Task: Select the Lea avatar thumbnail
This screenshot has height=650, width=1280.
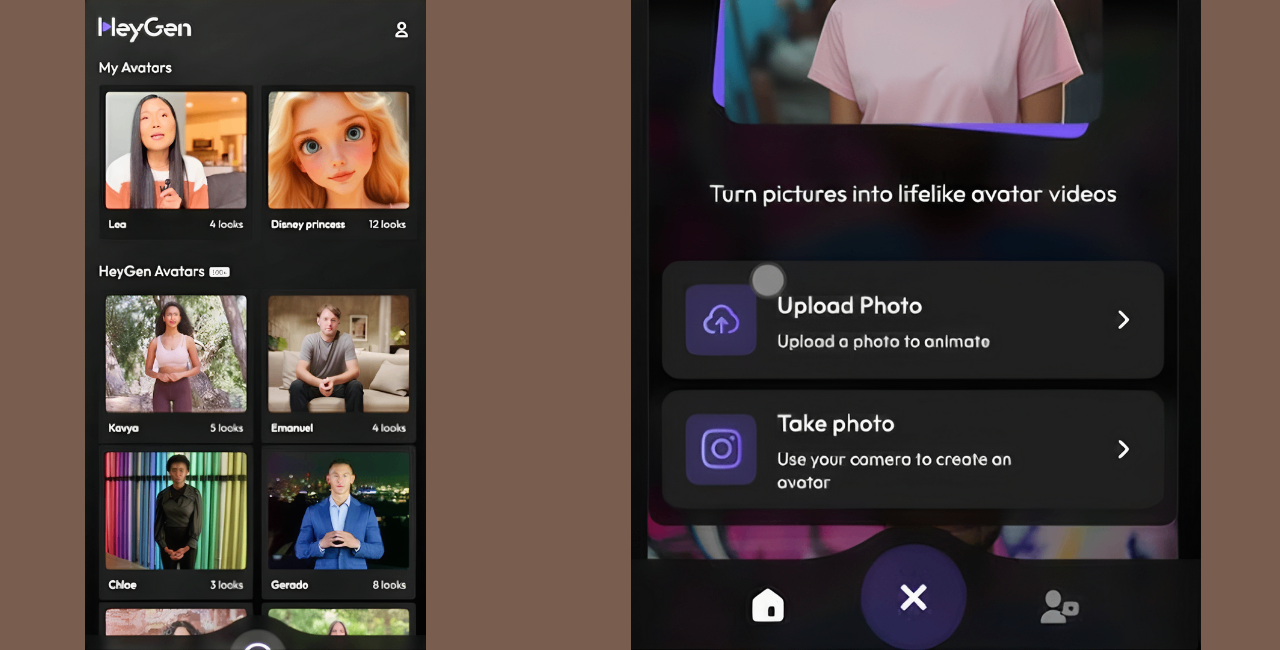Action: 176,150
